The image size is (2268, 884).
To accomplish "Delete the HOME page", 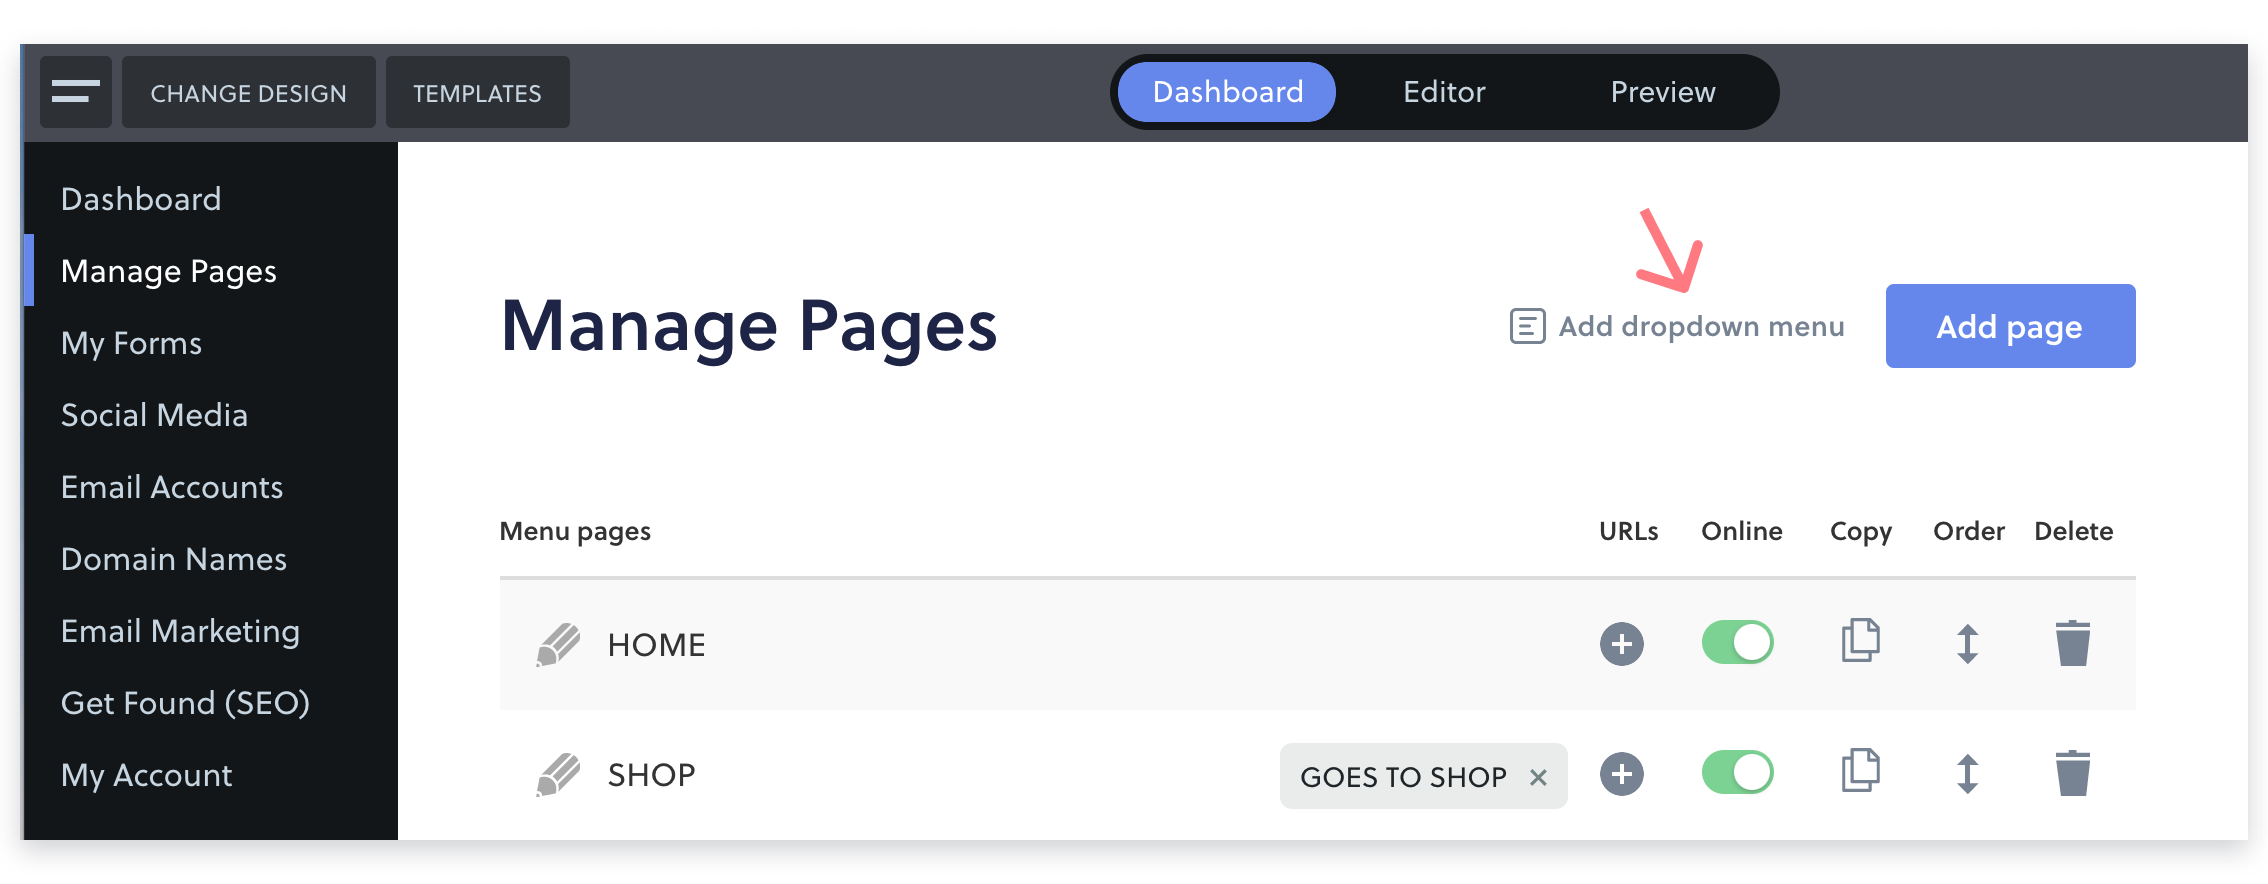I will (2073, 643).
